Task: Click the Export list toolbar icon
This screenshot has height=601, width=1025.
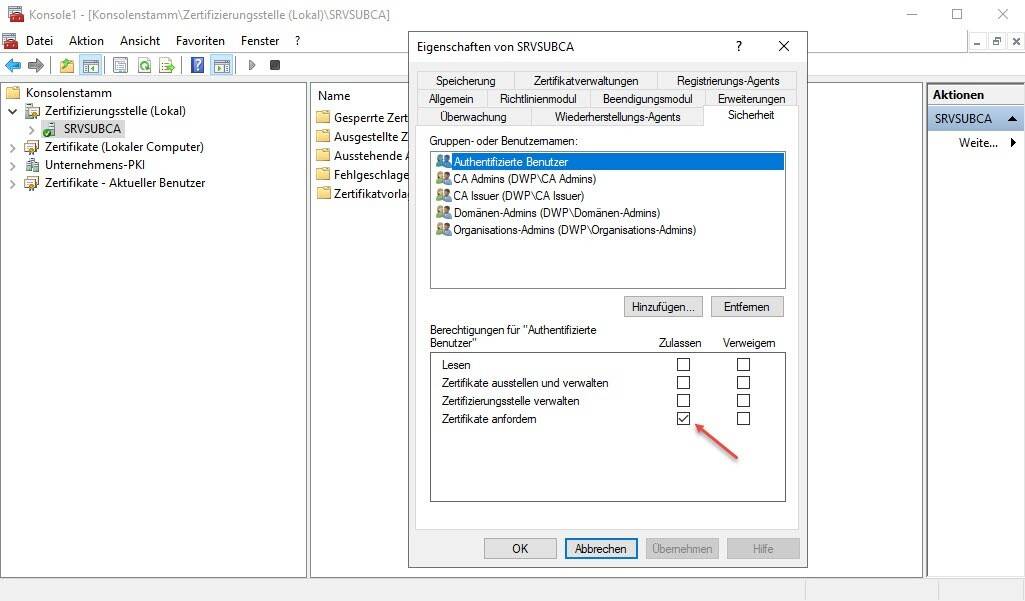Action: pyautogui.click(x=167, y=65)
